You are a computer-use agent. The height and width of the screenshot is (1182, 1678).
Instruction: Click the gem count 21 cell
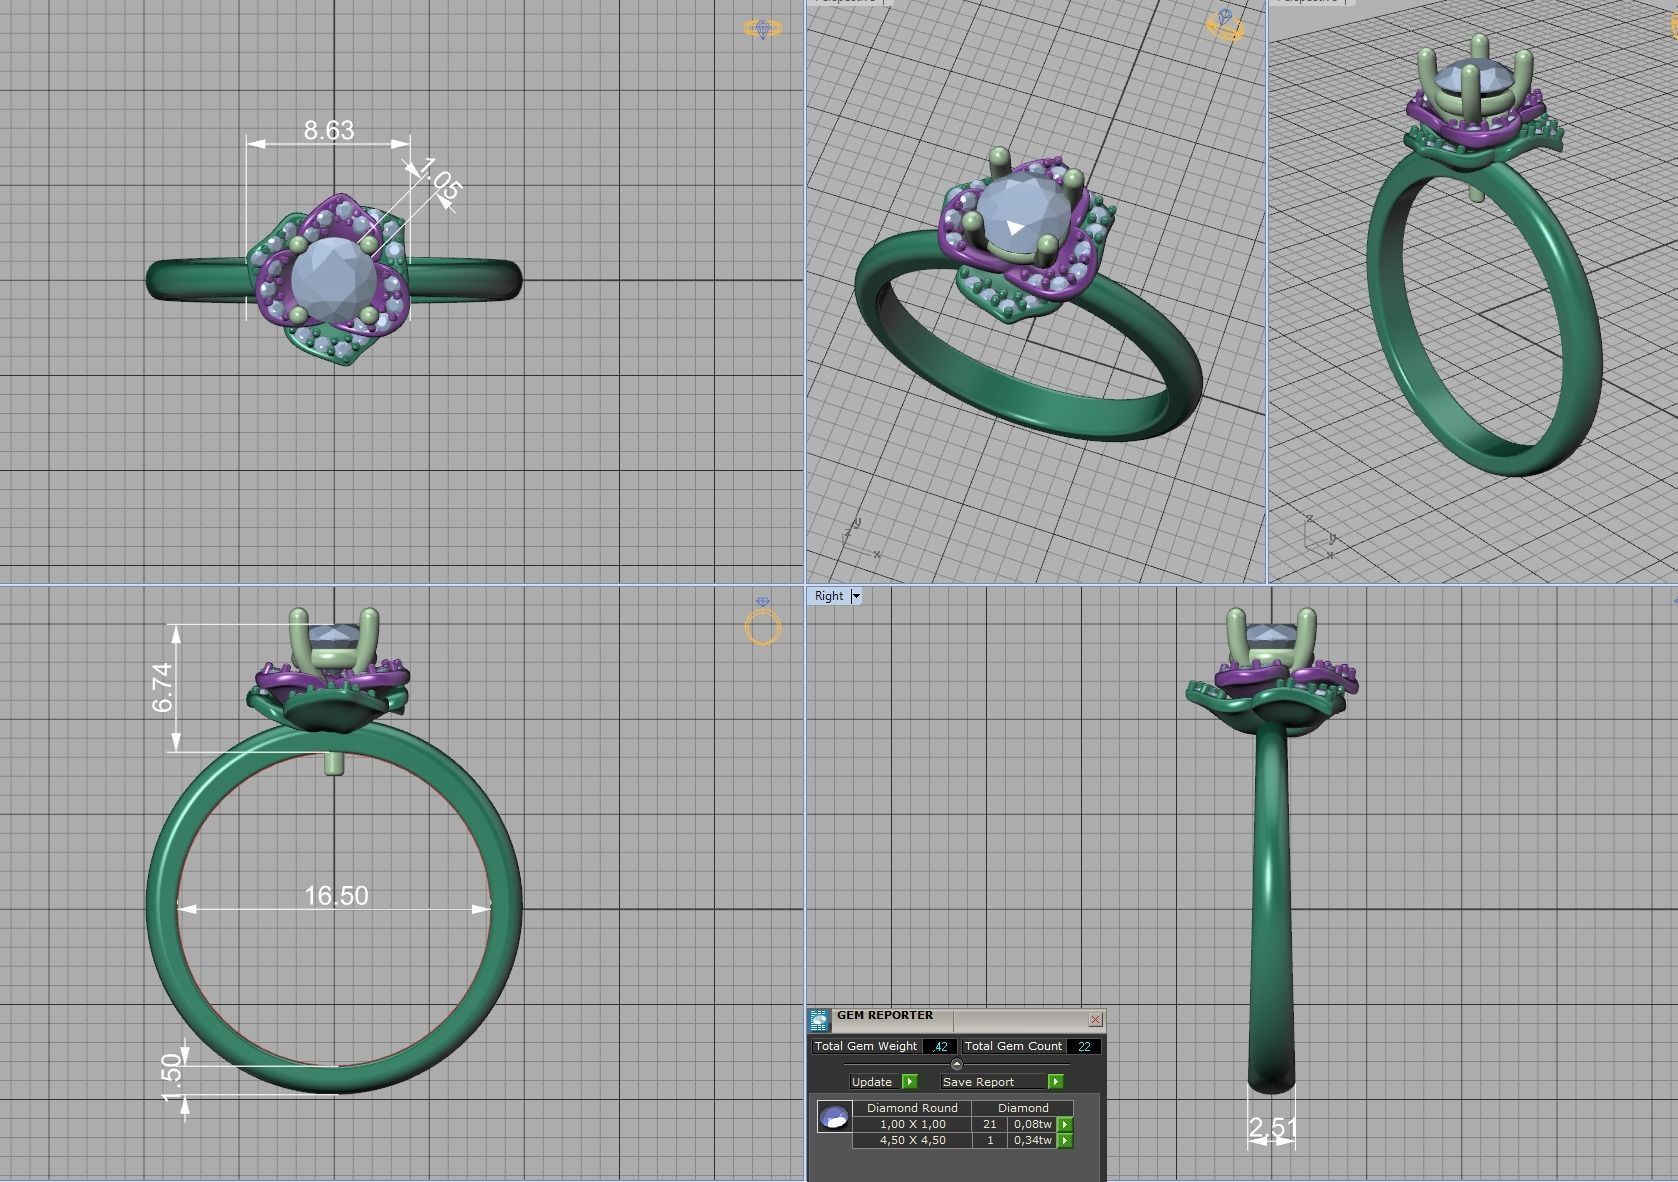click(990, 1125)
